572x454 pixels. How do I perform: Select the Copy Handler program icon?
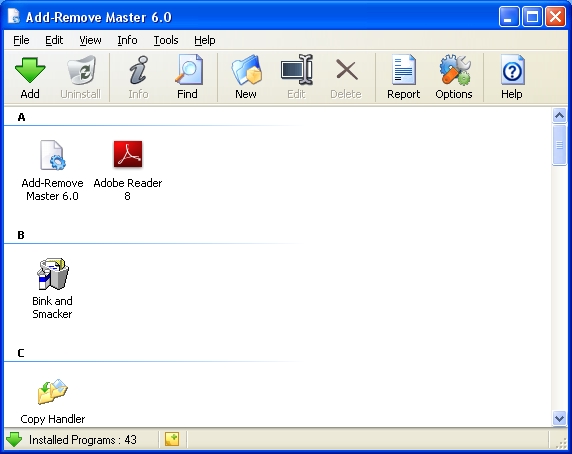click(x=53, y=391)
